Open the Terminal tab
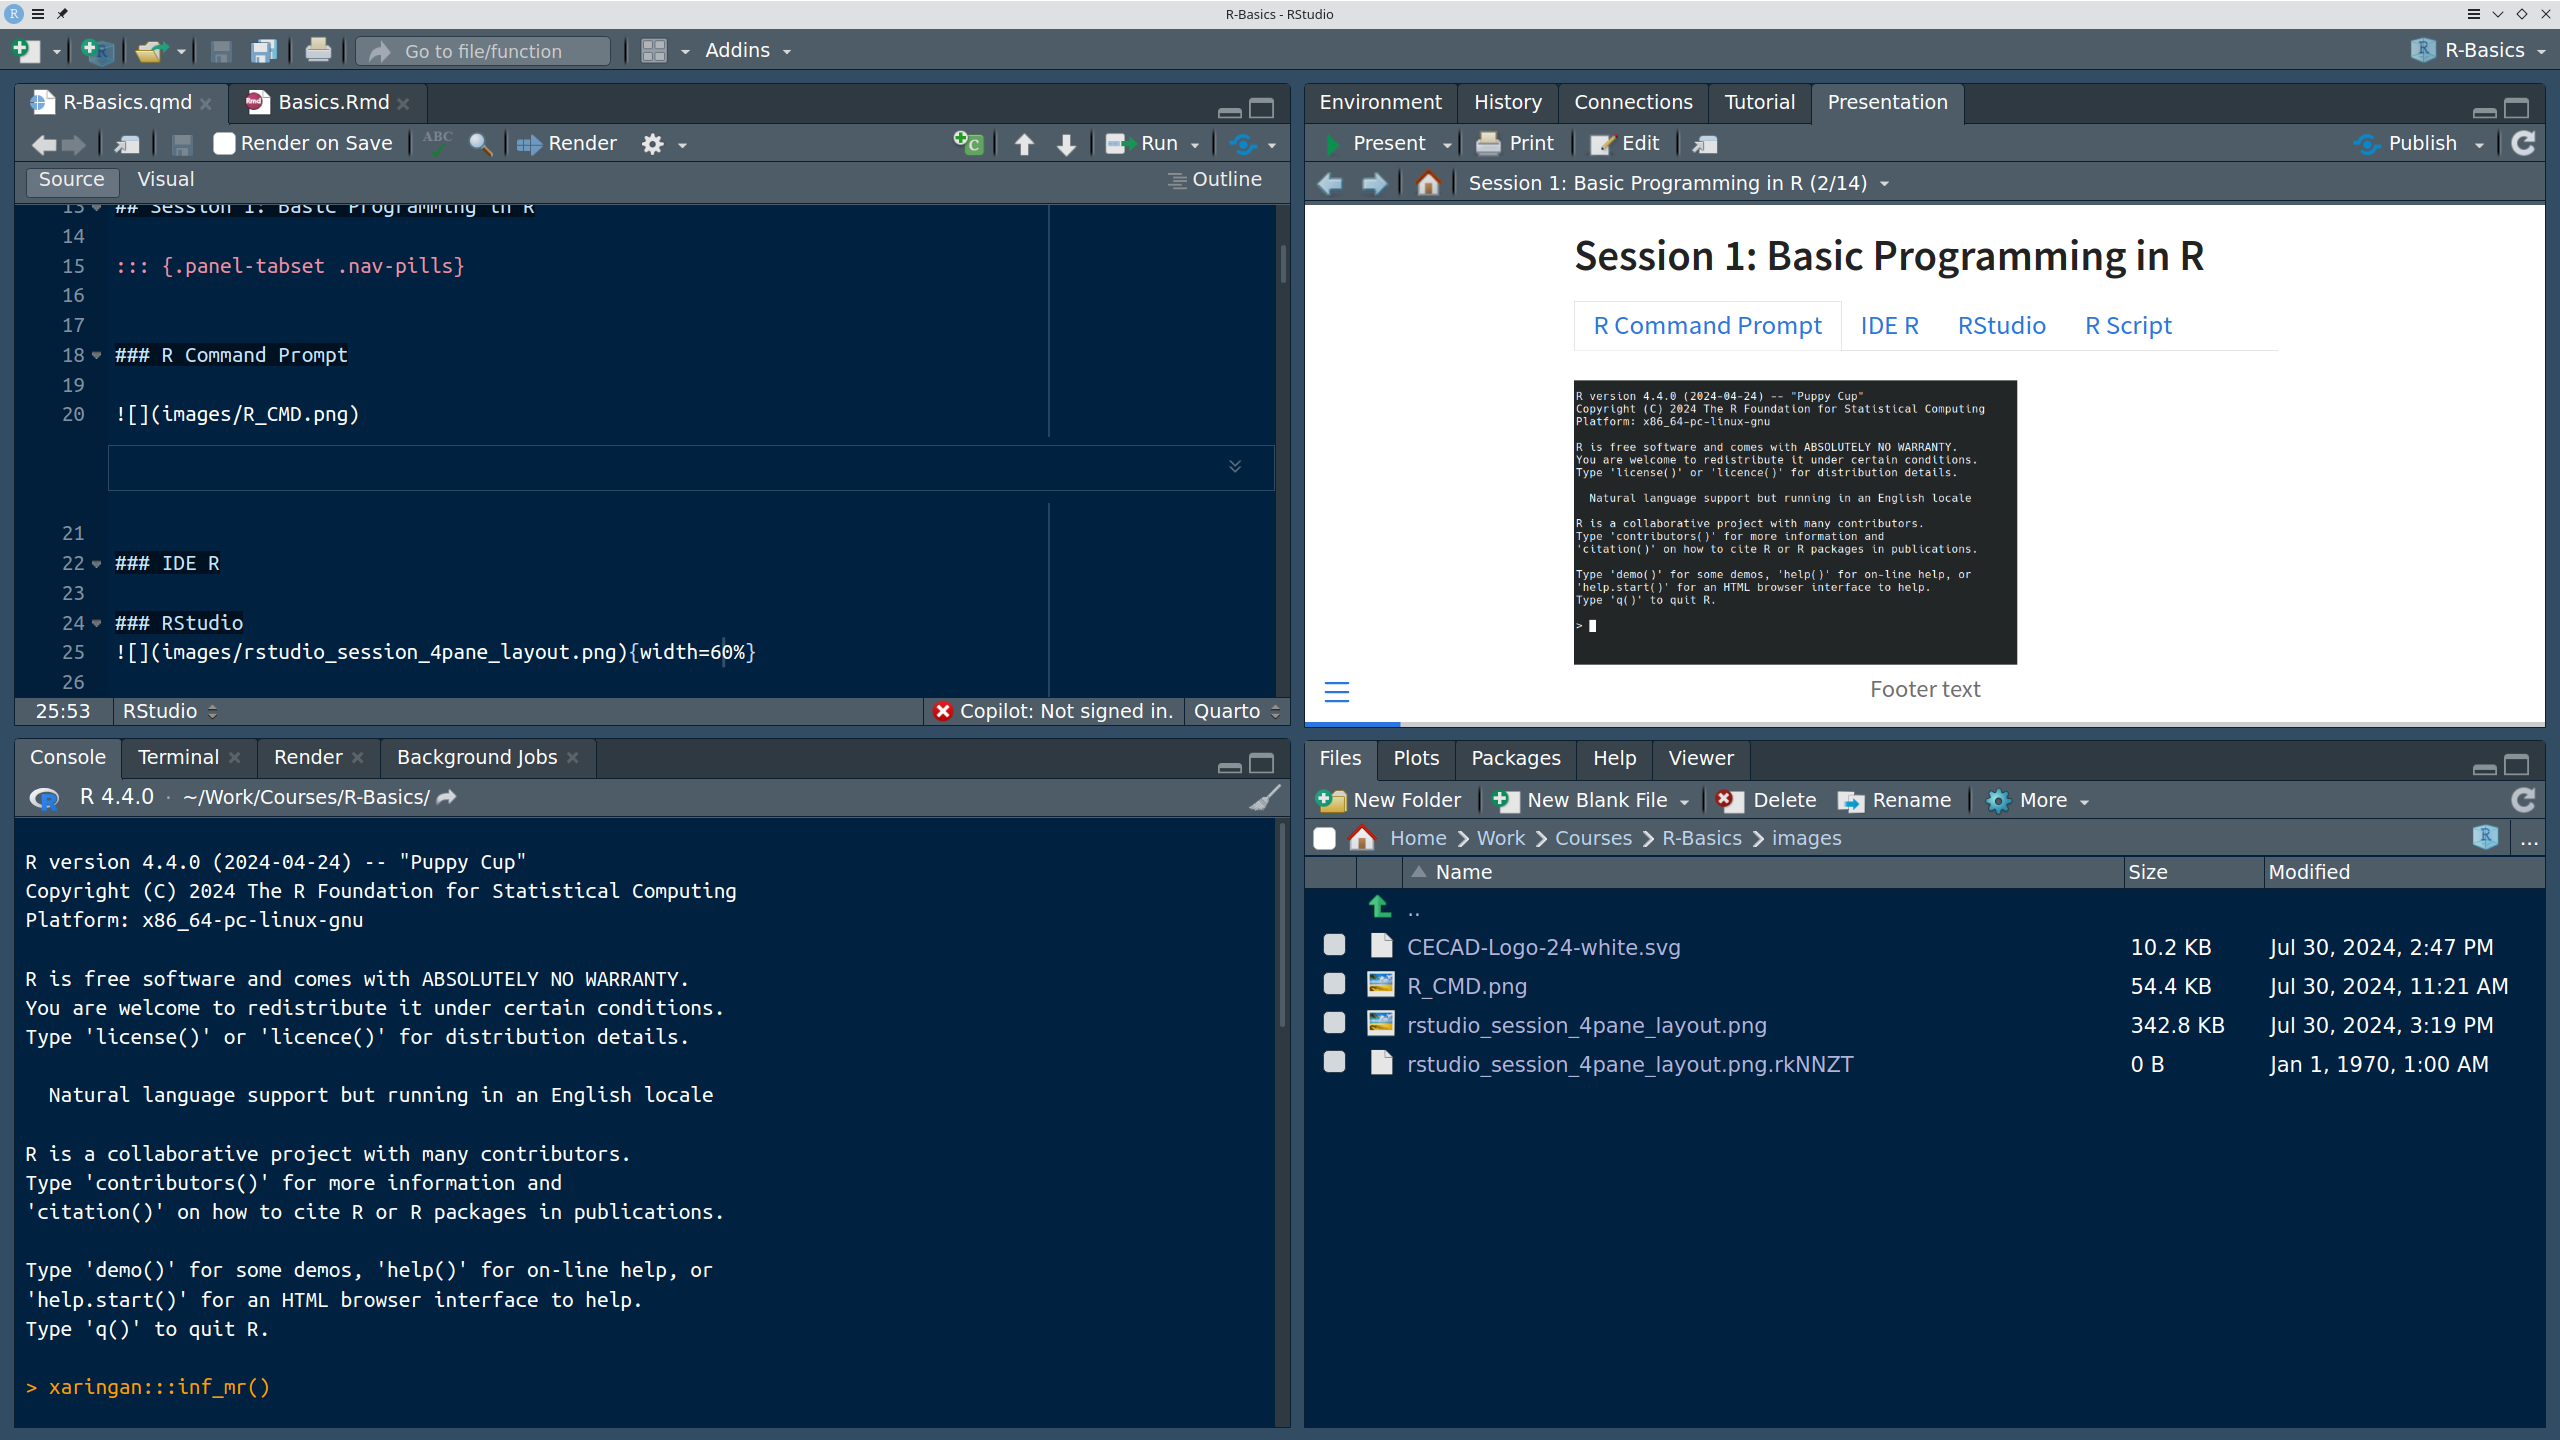 pos(178,757)
